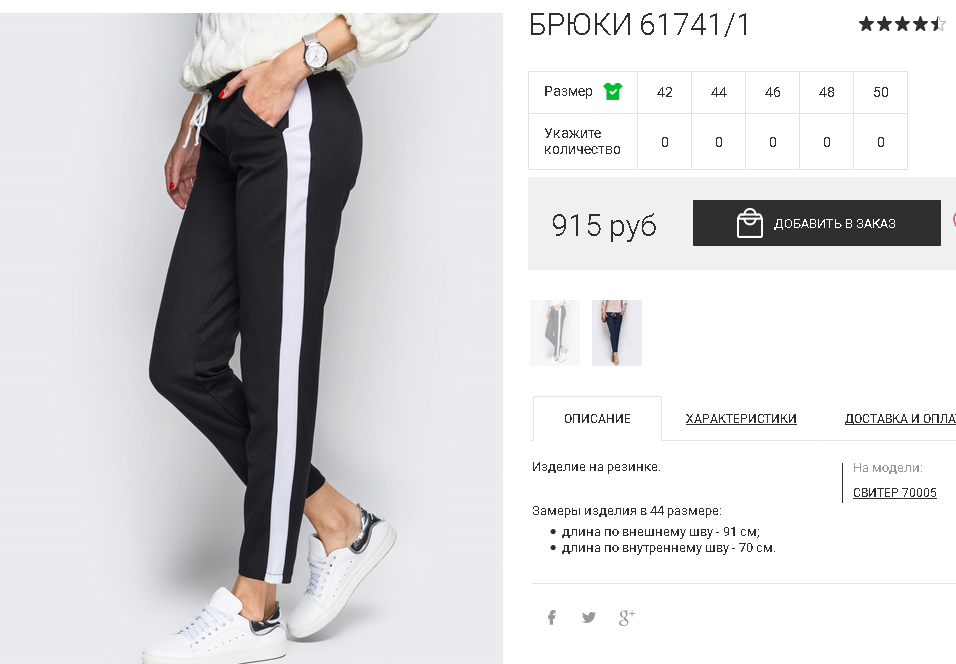Image resolution: width=956 pixels, height=664 pixels.
Task: Click the star rating icons
Action: click(x=902, y=24)
